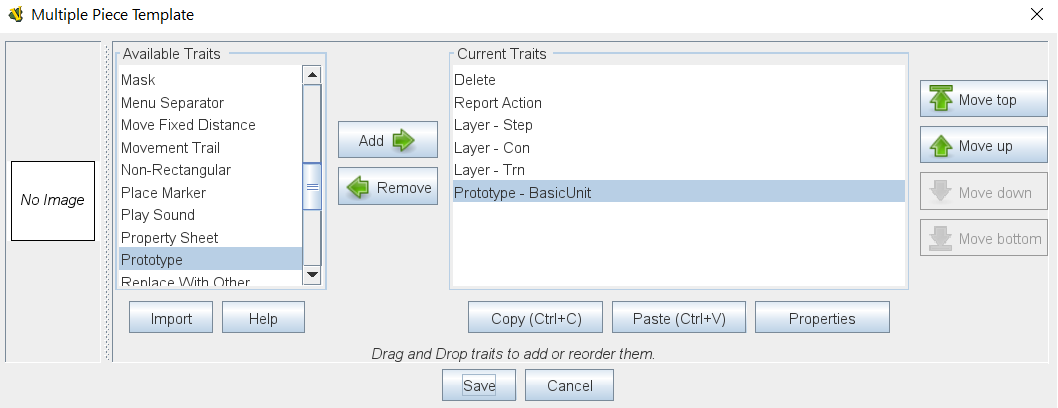Click the Remove button with left arrow
Viewport: 1058px width, 408px height.
click(387, 187)
